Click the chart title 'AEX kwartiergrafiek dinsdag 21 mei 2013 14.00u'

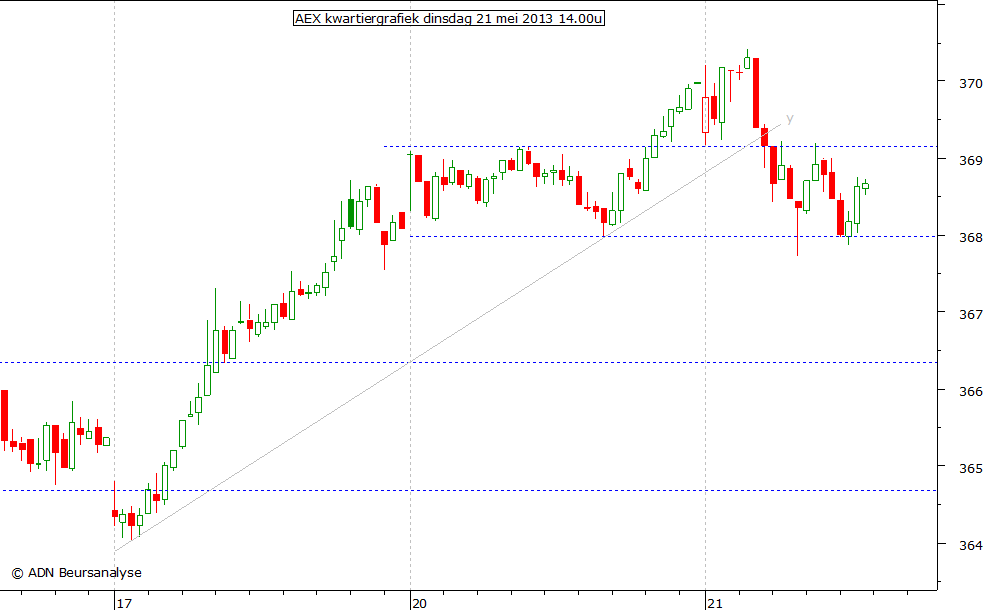coord(449,18)
